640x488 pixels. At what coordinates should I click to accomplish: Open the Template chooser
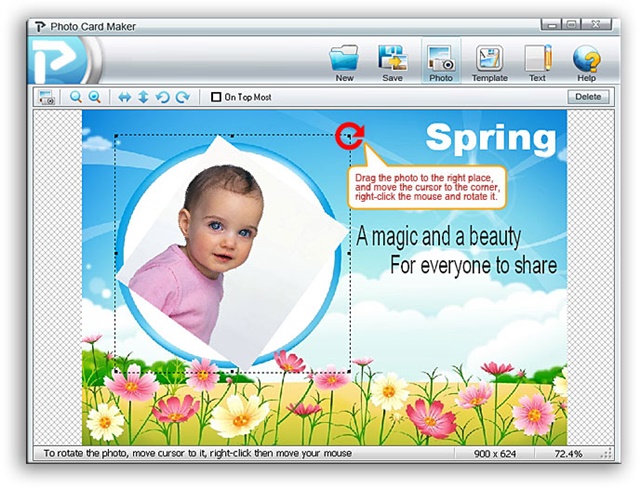tap(489, 59)
